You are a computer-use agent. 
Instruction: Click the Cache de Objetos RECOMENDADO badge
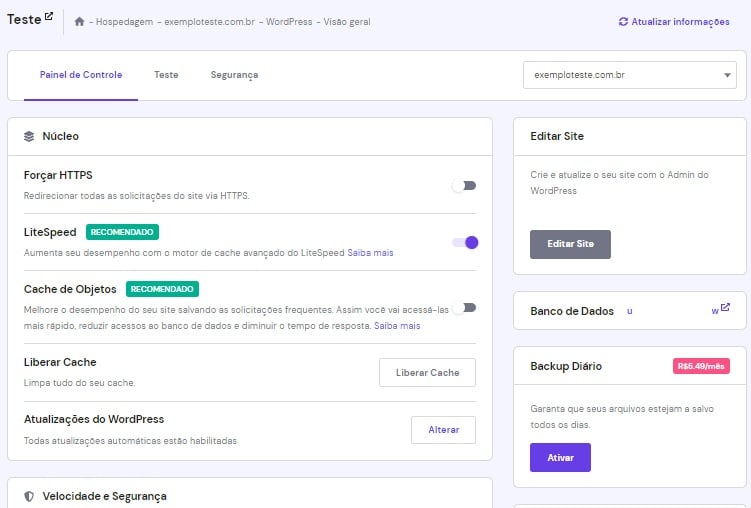[162, 289]
